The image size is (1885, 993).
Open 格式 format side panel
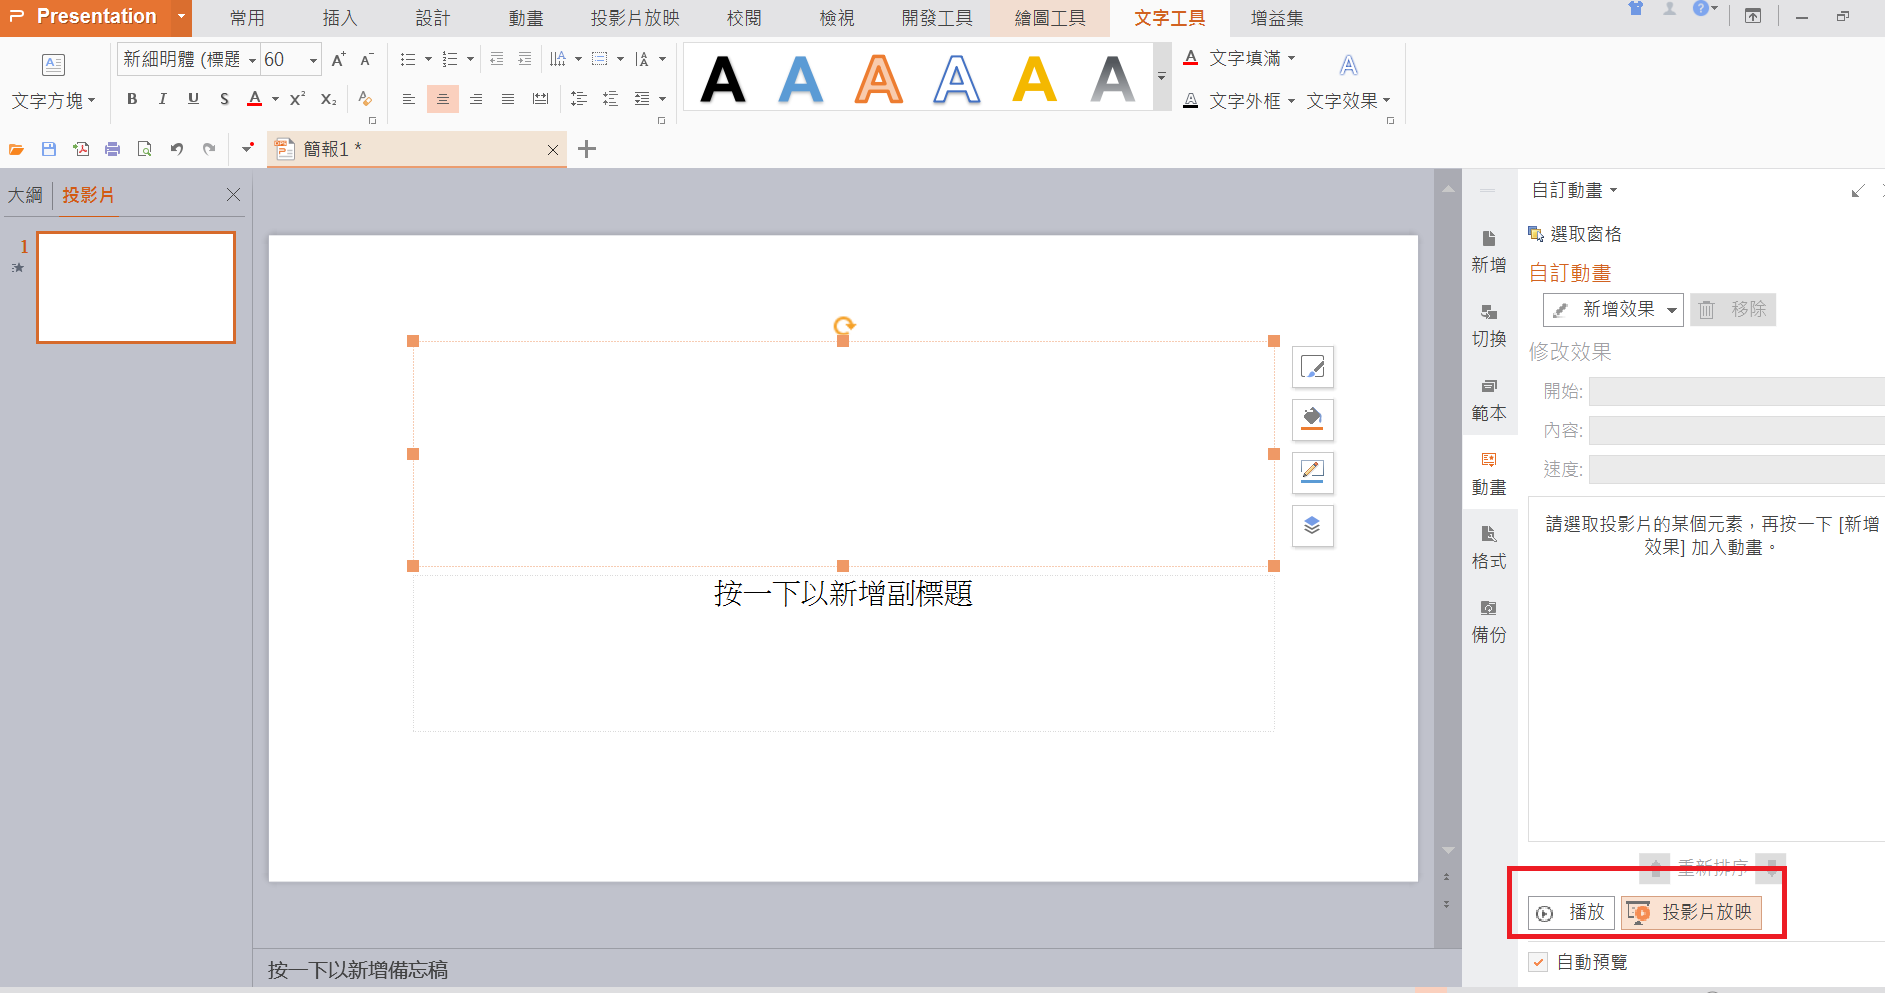1489,547
